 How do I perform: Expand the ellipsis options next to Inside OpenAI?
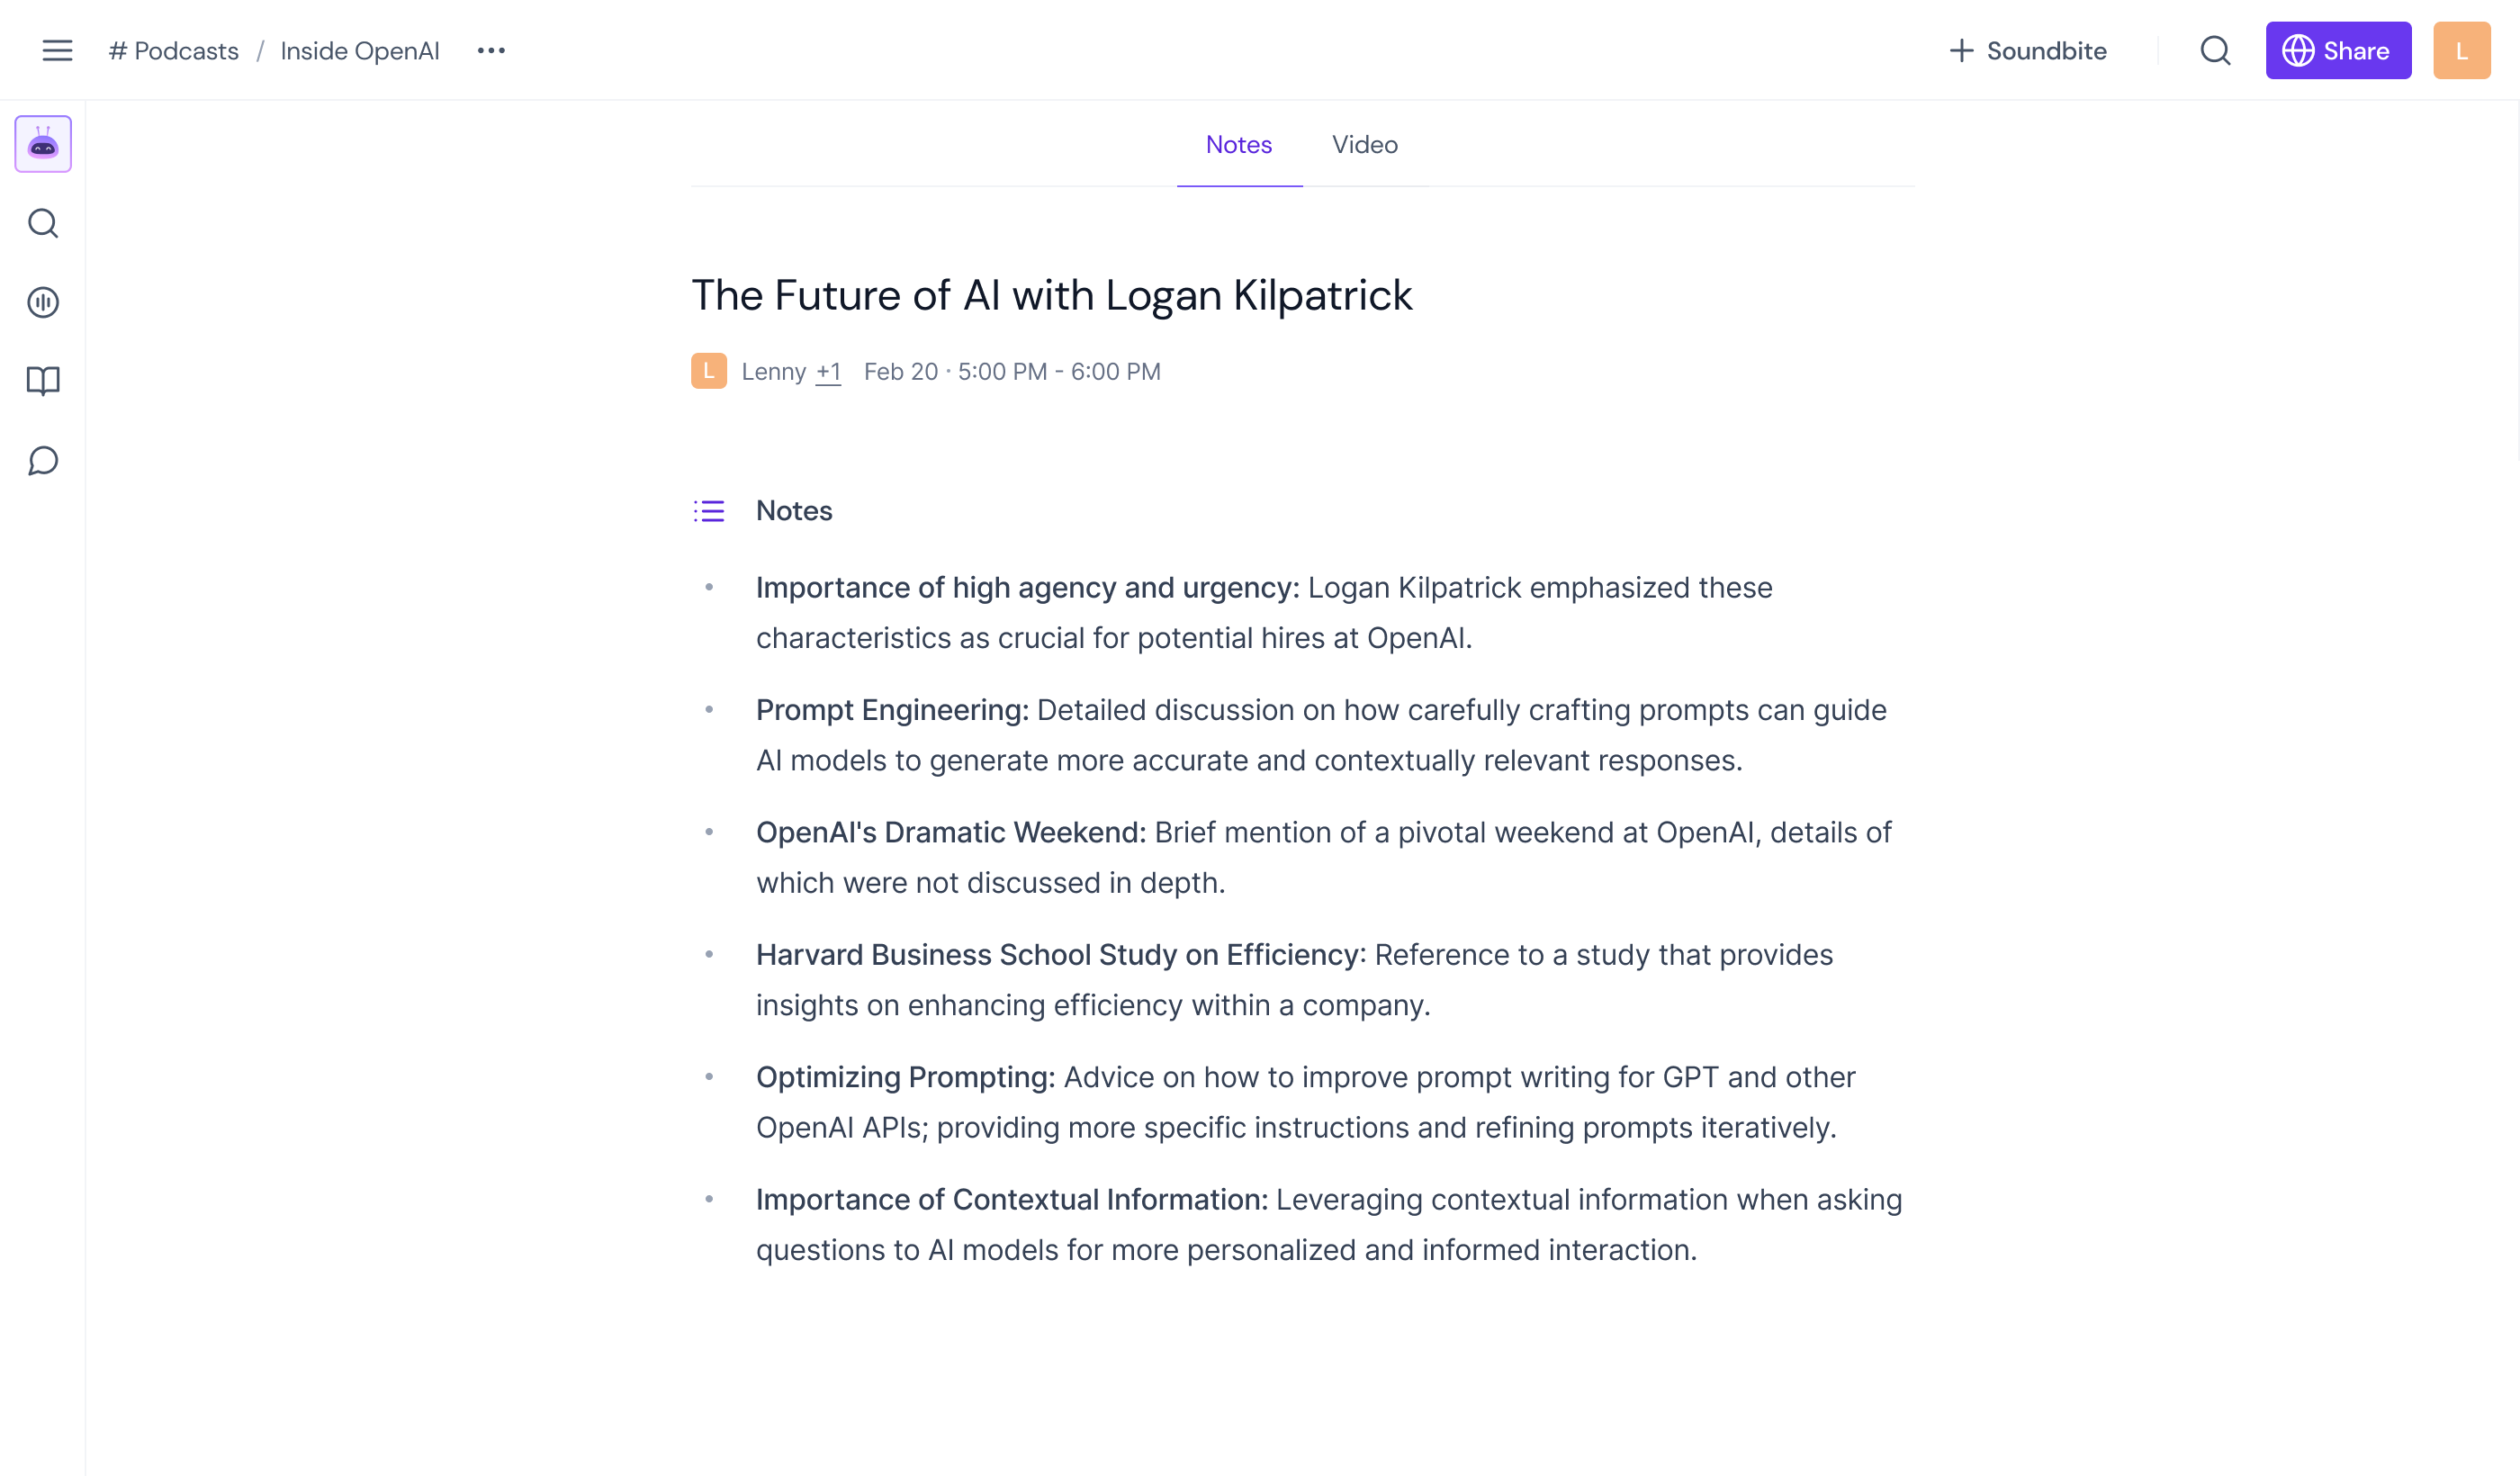point(491,50)
